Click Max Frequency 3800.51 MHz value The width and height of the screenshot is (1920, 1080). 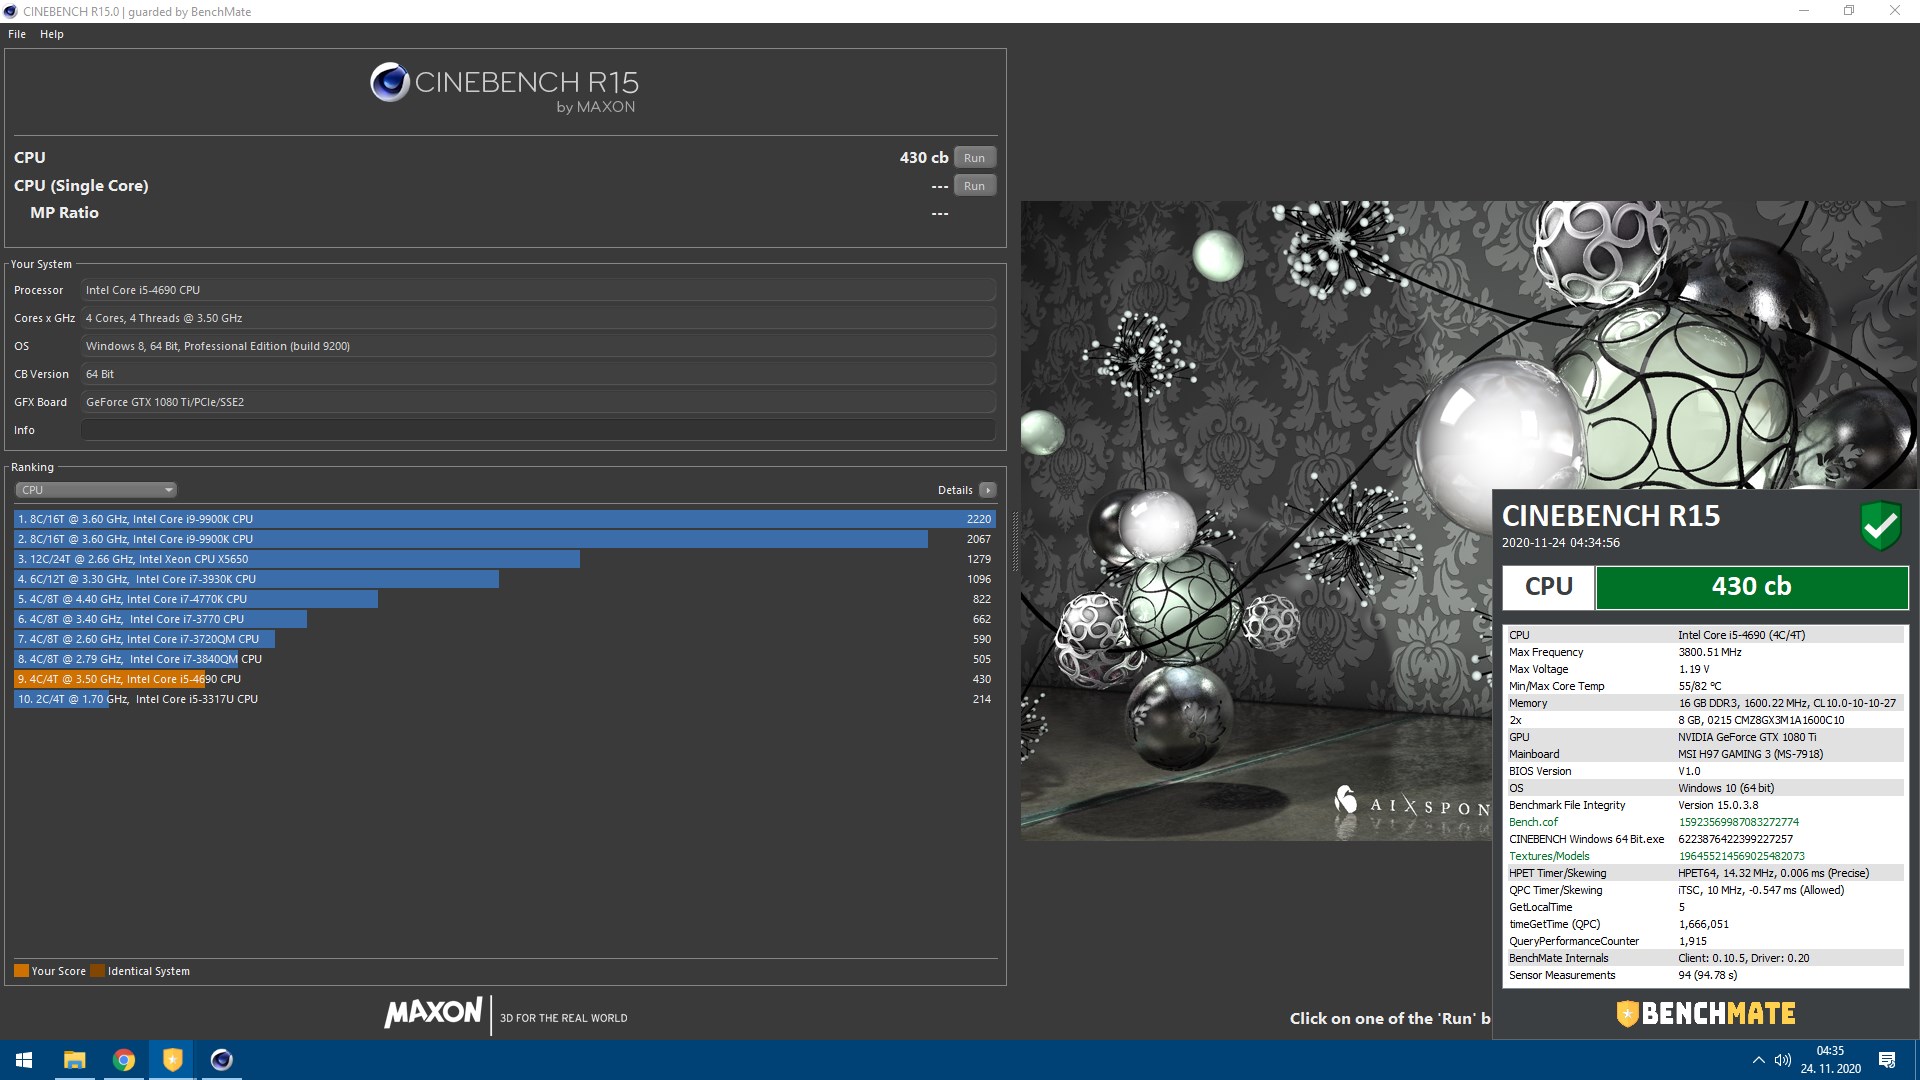[x=1709, y=652]
